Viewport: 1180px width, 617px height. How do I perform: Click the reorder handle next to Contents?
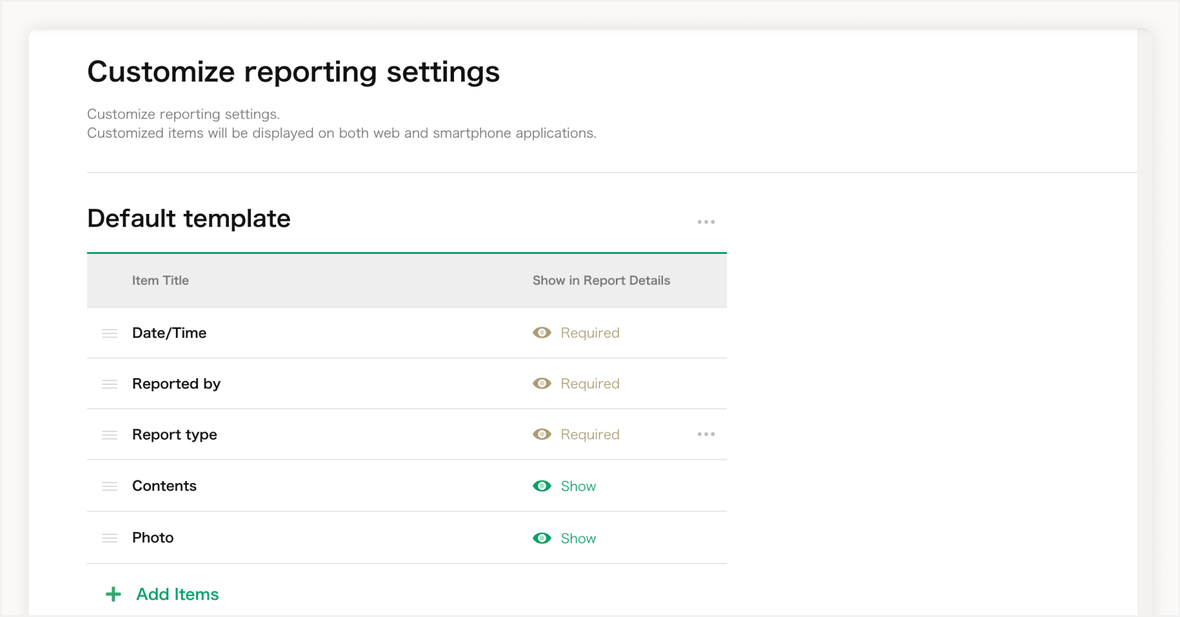(110, 486)
